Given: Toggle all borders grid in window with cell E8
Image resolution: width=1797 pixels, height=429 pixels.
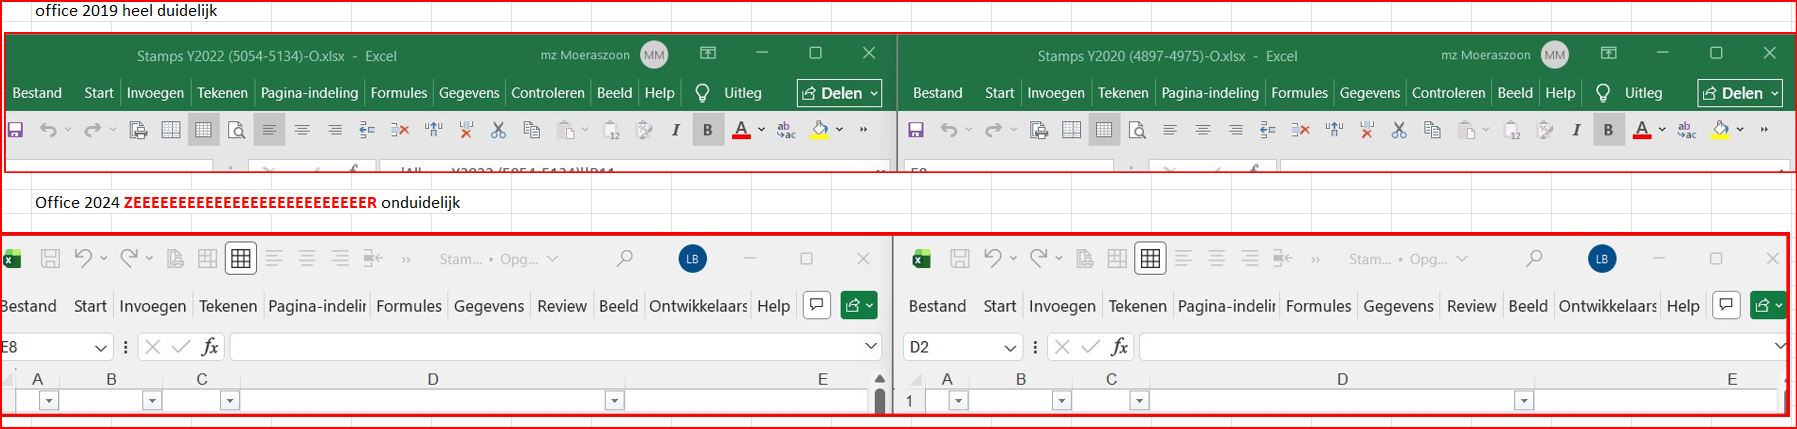Looking at the screenshot, I should coord(241,259).
